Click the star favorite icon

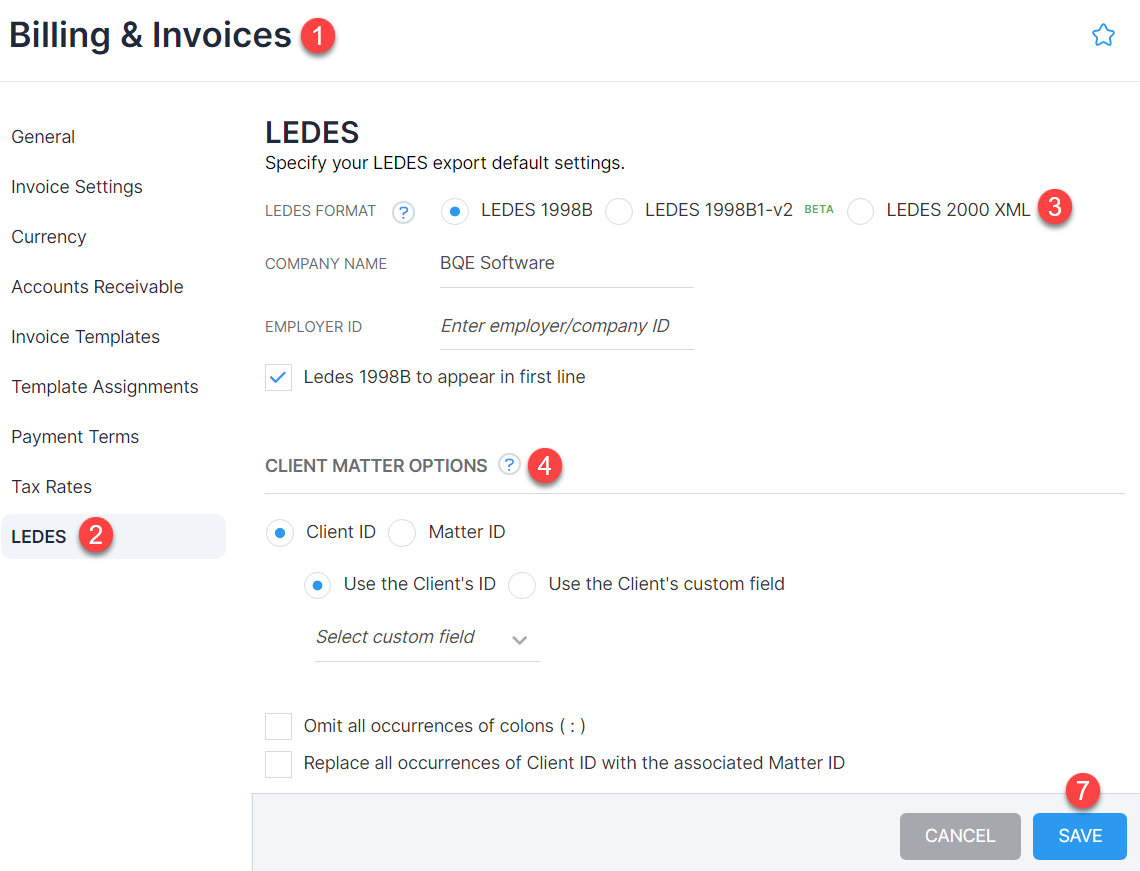(1103, 34)
